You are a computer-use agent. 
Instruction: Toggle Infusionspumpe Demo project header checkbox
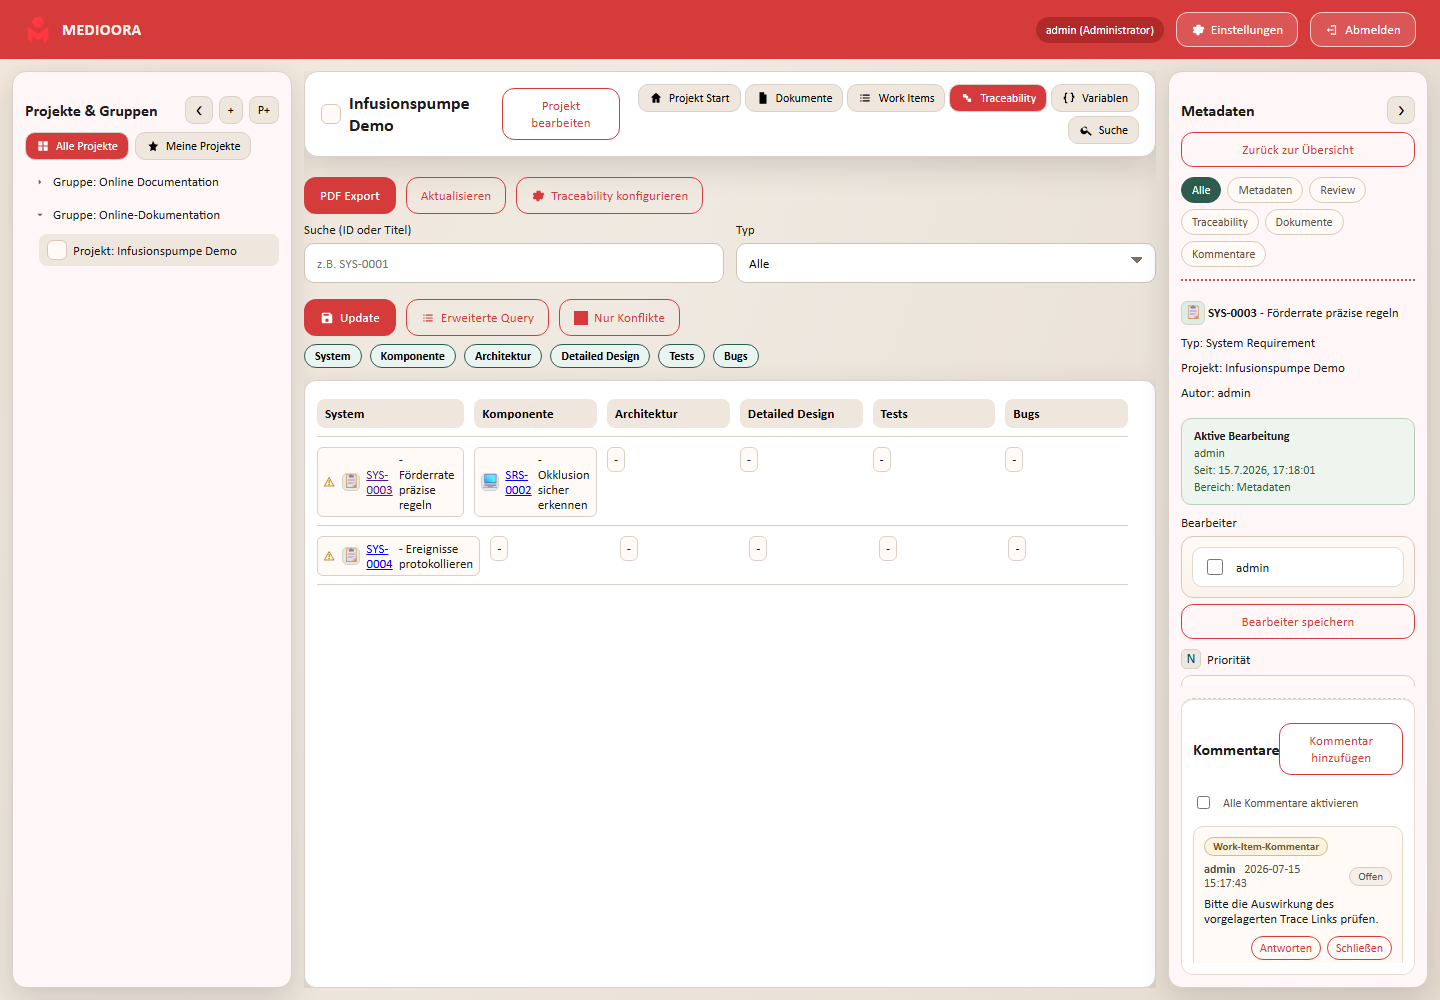point(331,114)
